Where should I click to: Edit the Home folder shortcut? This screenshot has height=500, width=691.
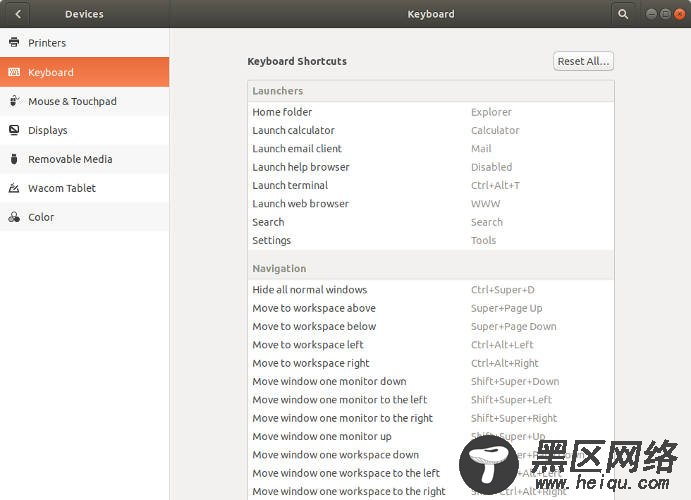point(431,112)
